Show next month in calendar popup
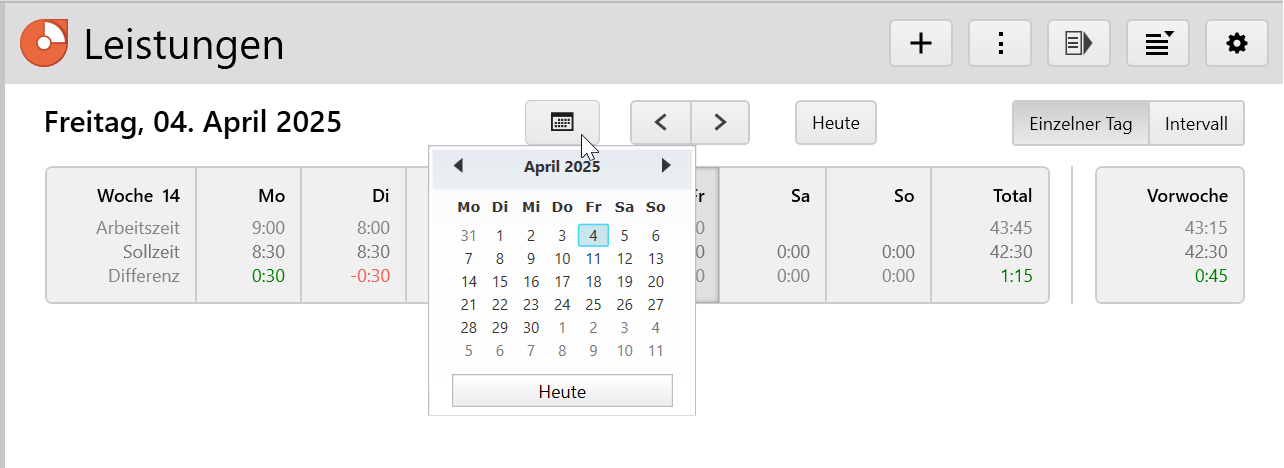The height and width of the screenshot is (468, 1284). coord(666,166)
